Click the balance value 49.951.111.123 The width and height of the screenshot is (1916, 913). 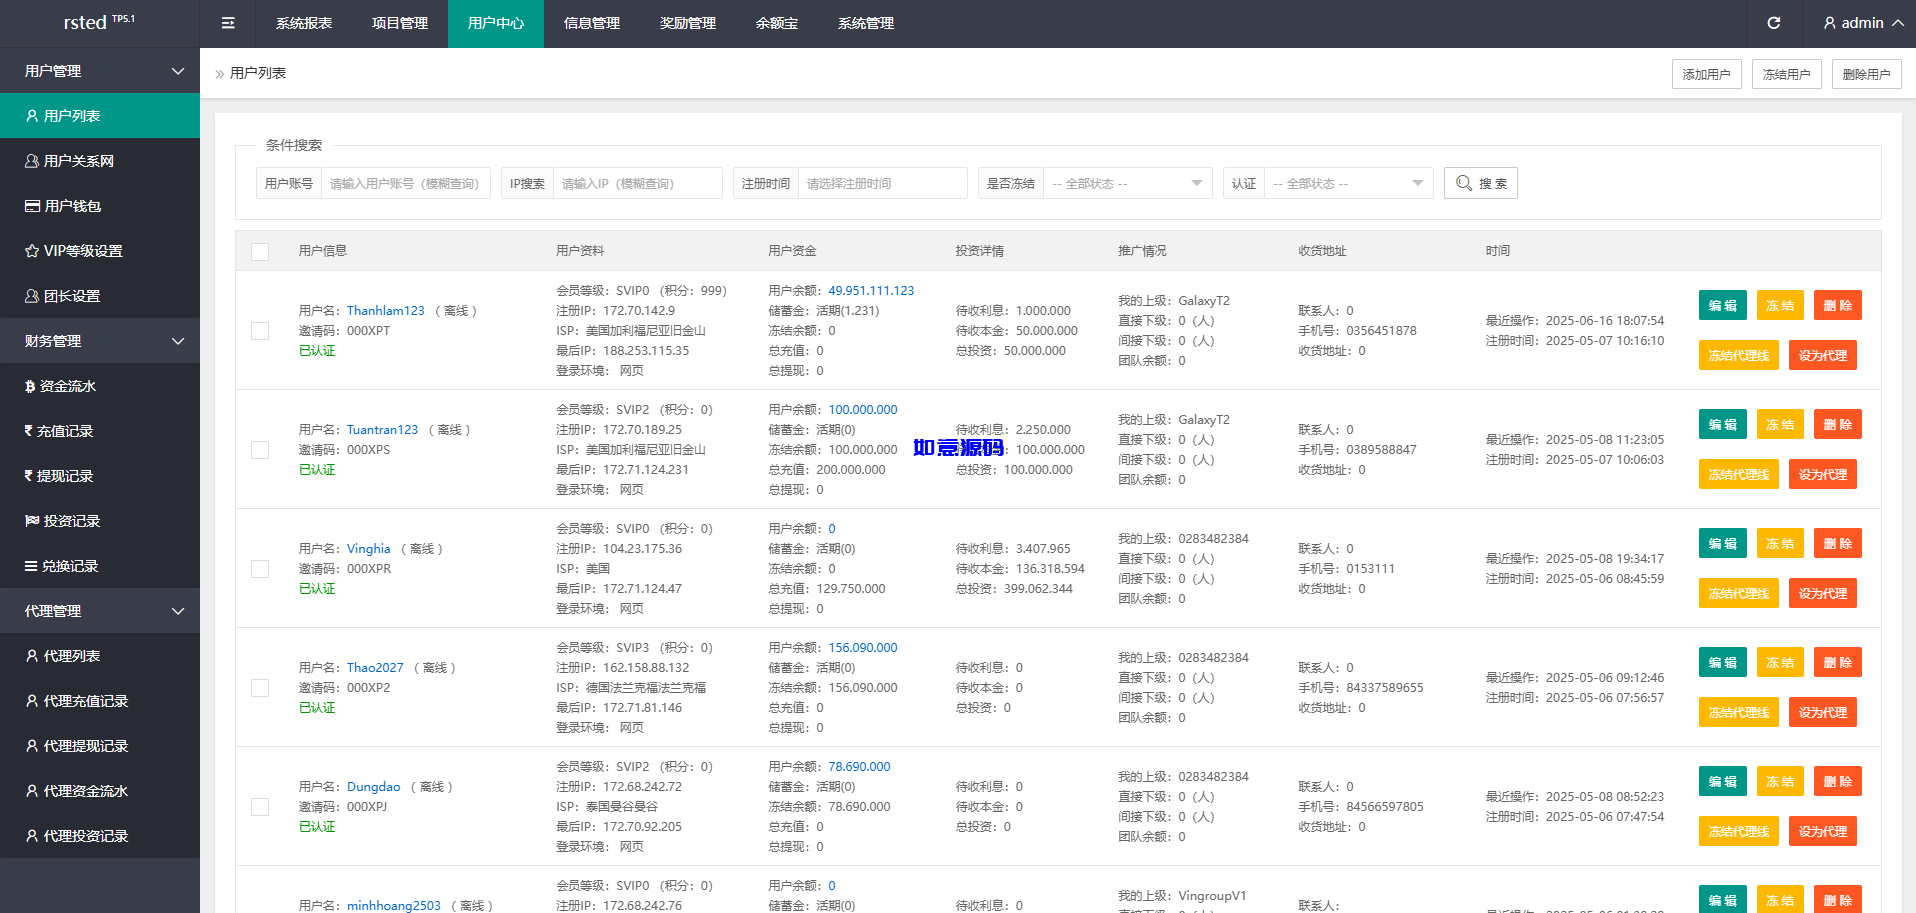tap(871, 291)
